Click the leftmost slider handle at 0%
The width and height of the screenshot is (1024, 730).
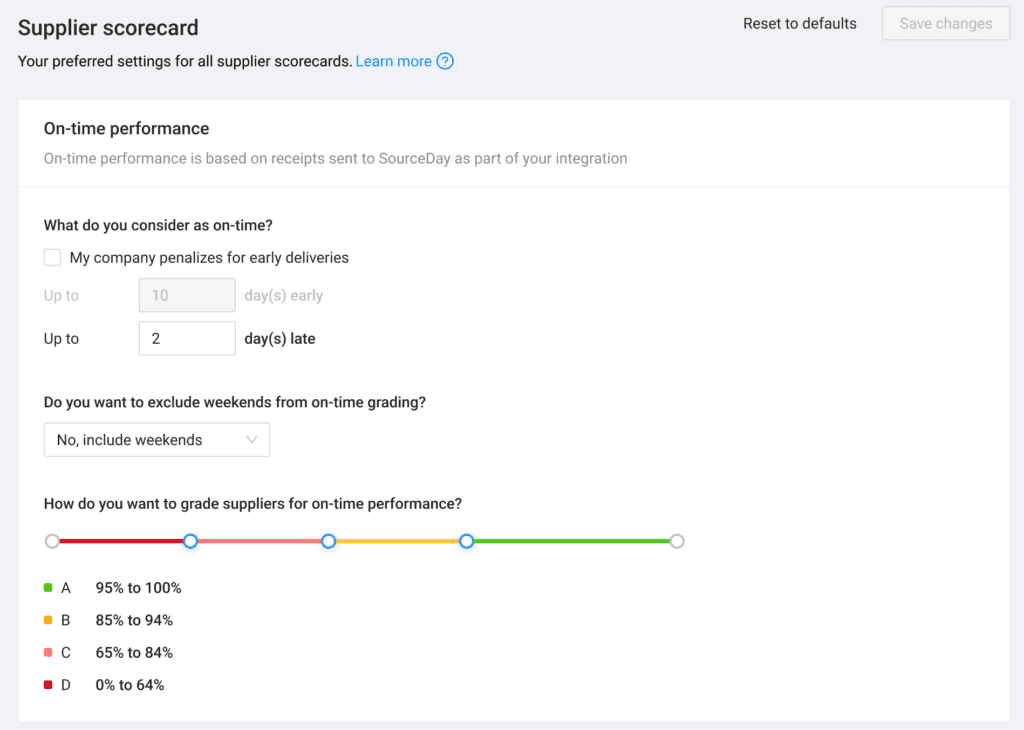tap(52, 540)
